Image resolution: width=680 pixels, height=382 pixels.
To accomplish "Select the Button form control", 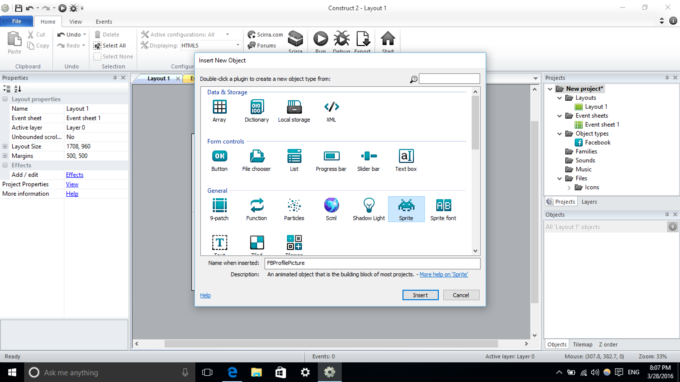I will (x=219, y=156).
